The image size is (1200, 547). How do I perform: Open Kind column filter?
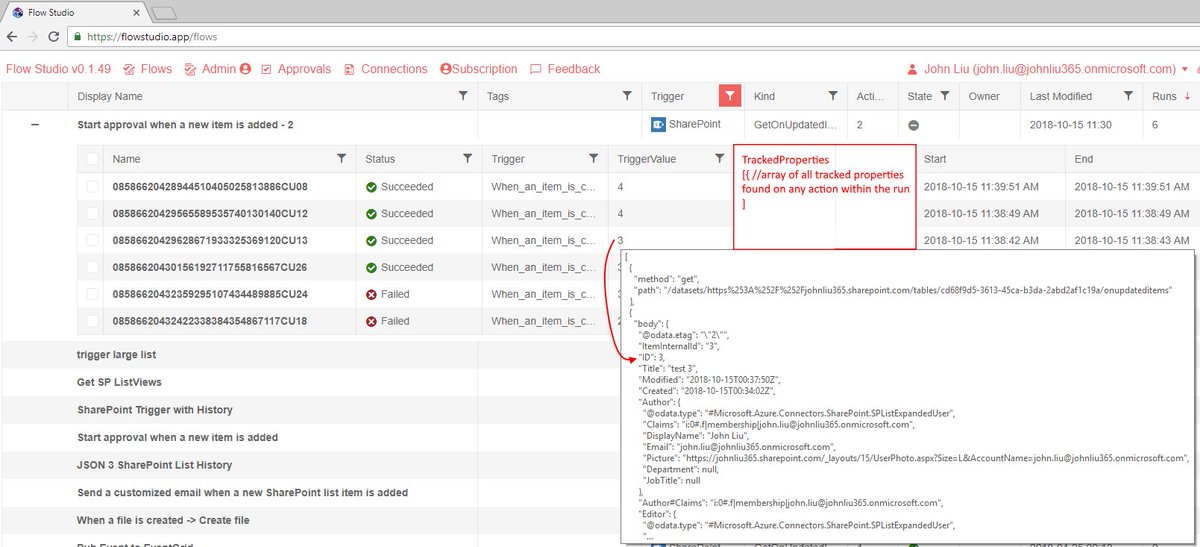pyautogui.click(x=833, y=96)
